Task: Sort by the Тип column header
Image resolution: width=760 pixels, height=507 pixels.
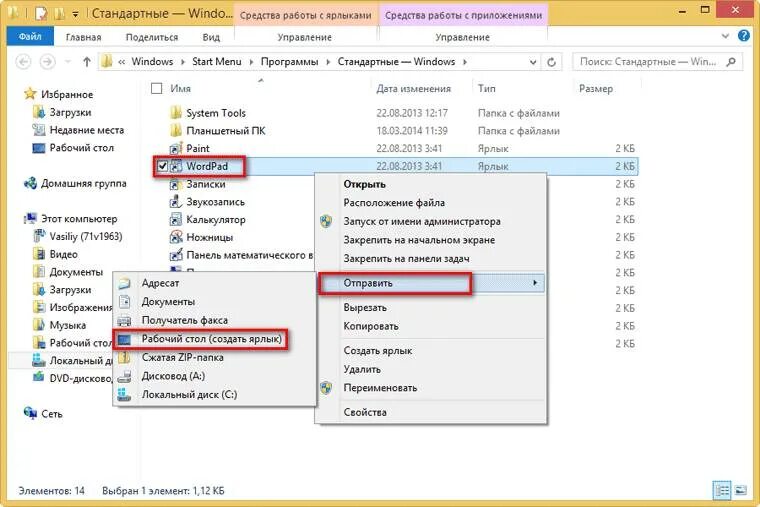Action: (x=487, y=89)
